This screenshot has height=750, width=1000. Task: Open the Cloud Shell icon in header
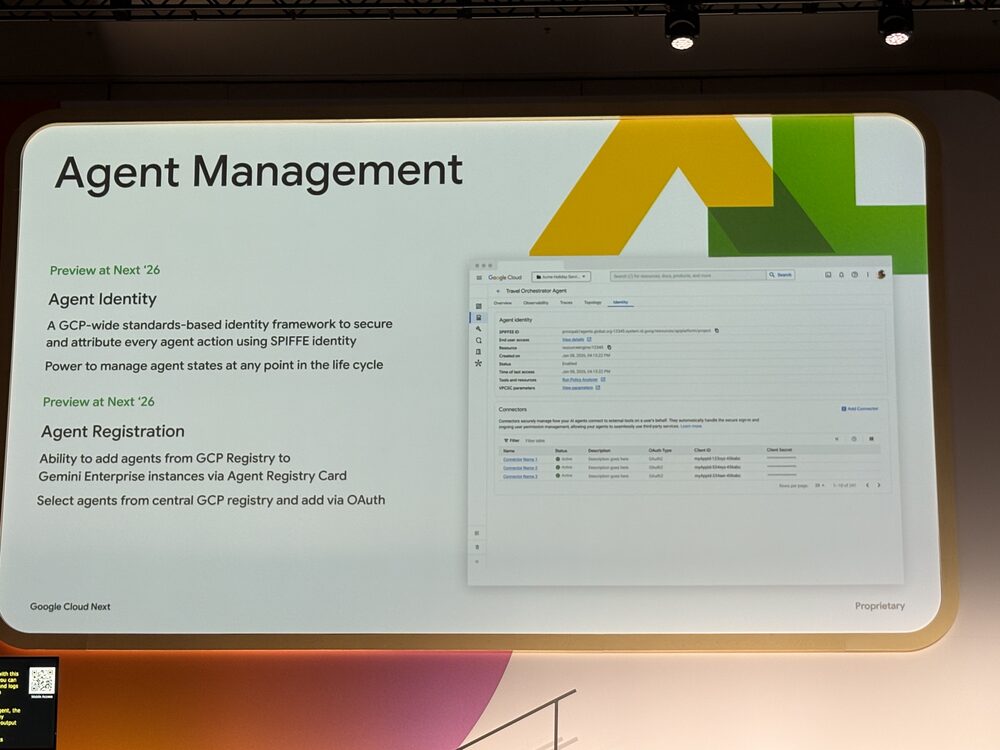(828, 275)
